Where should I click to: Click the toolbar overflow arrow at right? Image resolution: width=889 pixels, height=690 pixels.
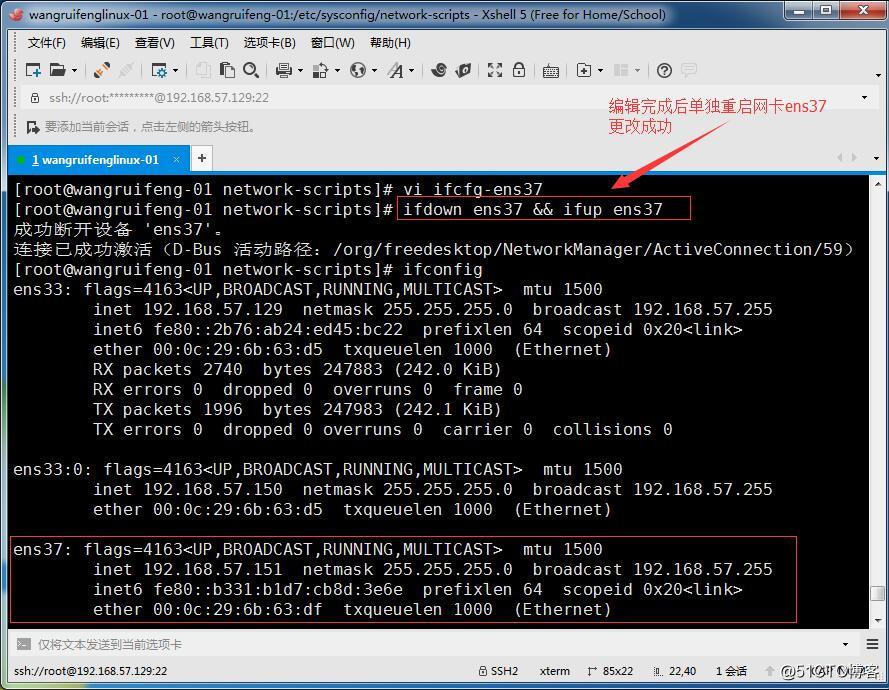click(x=878, y=75)
